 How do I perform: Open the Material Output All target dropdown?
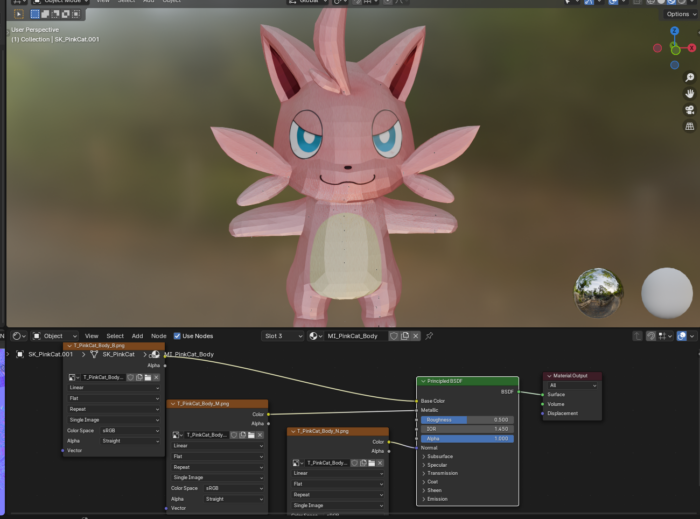click(x=572, y=385)
